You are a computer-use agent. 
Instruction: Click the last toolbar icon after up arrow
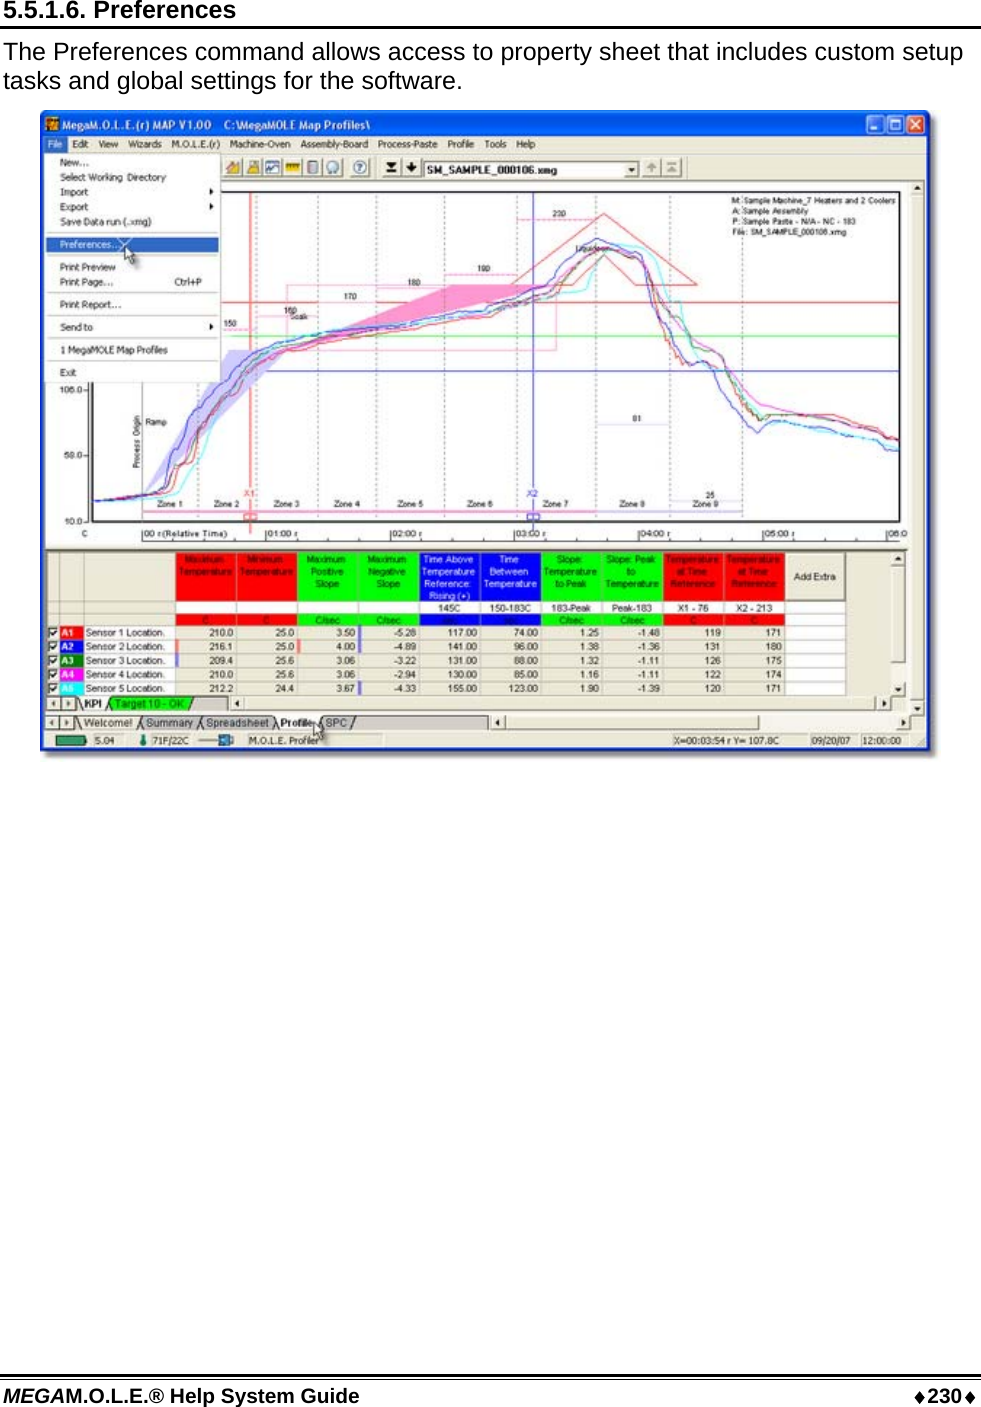(672, 168)
